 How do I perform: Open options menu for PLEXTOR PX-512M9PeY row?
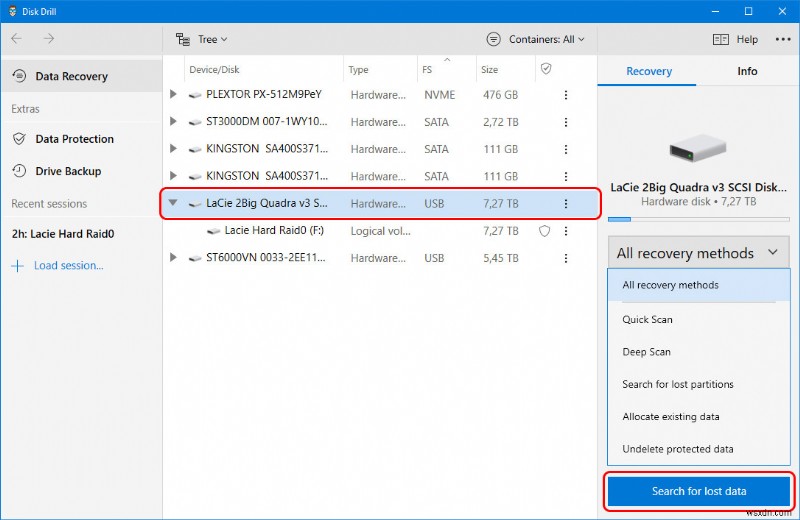coord(566,95)
